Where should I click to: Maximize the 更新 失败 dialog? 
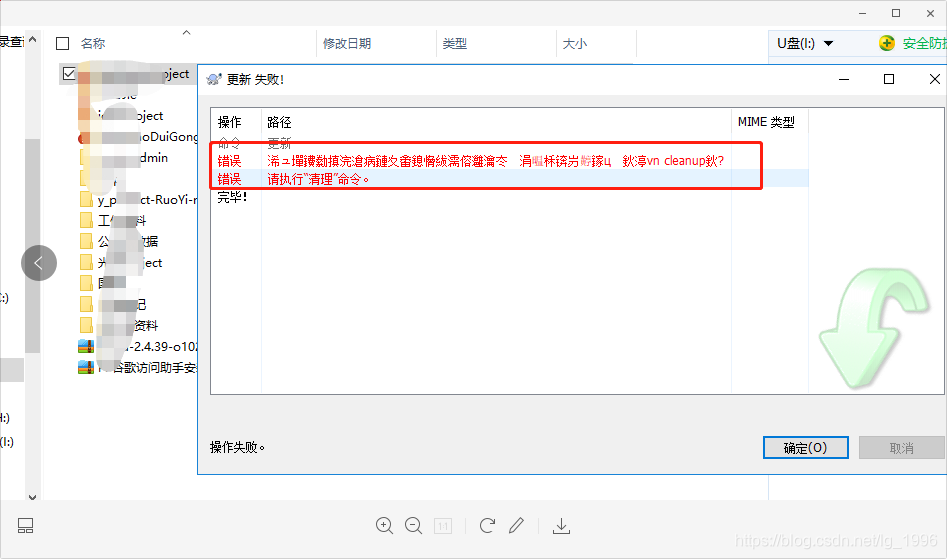(x=889, y=79)
